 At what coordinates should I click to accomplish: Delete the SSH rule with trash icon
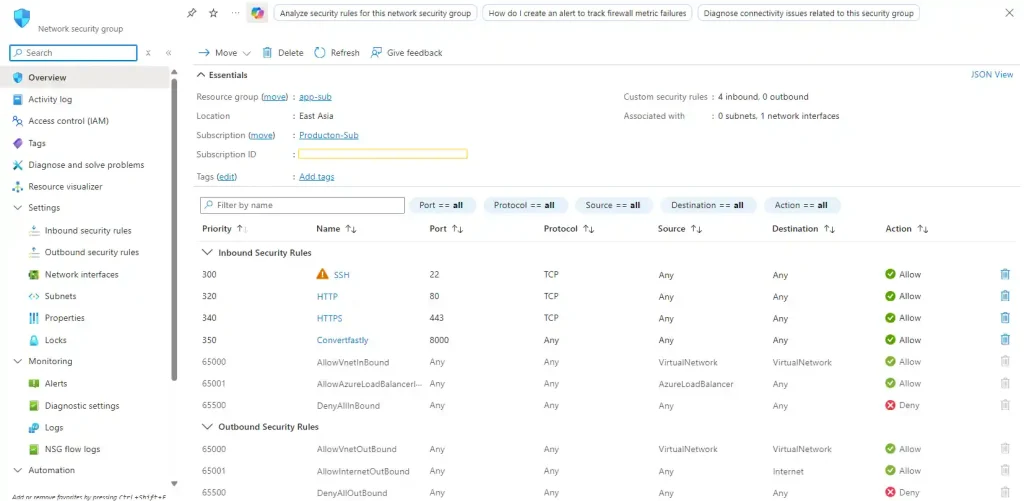pyautogui.click(x=1004, y=274)
